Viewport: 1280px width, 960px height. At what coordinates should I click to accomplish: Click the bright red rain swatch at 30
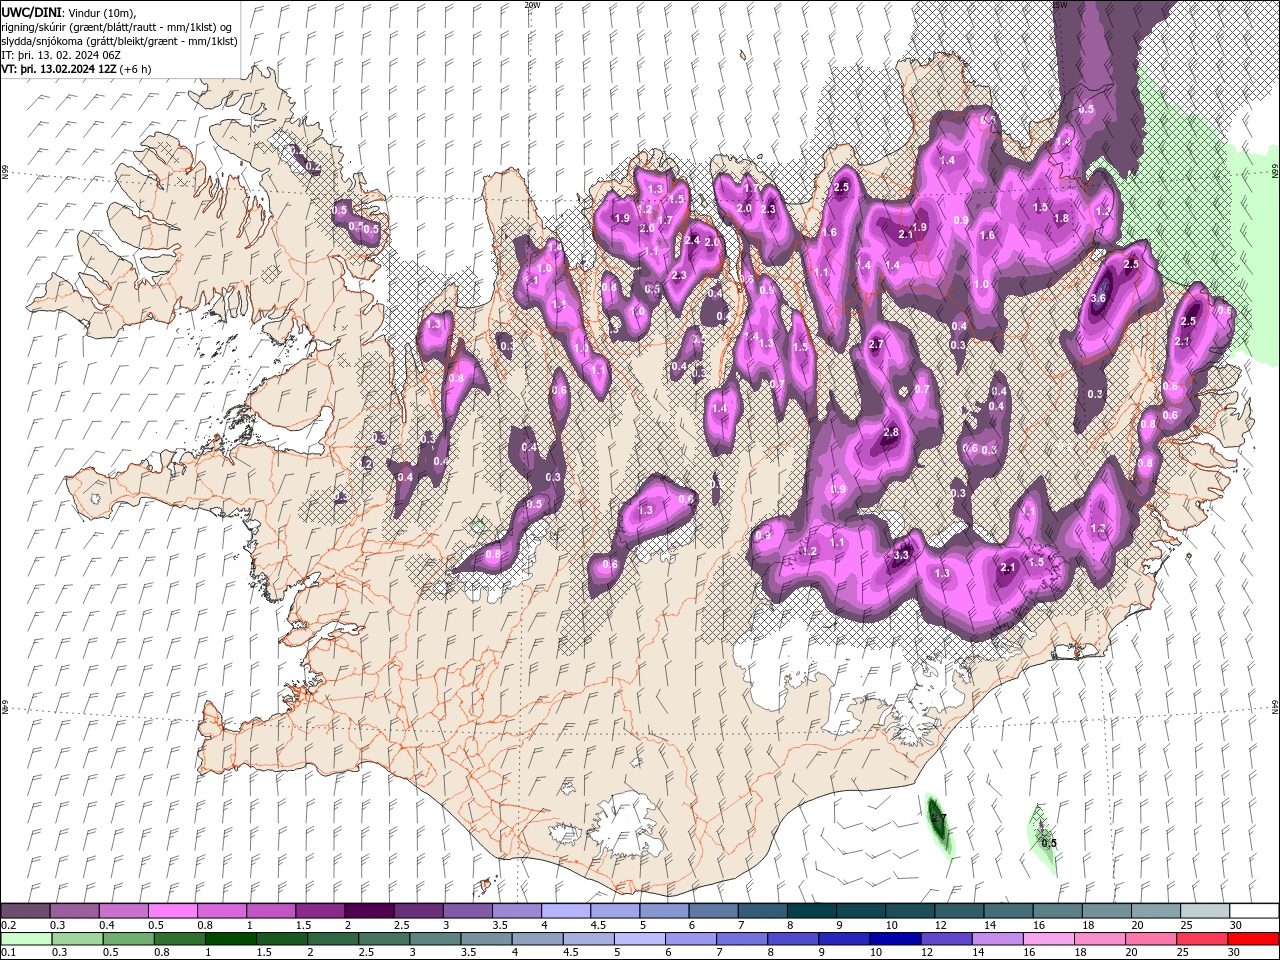[x=1254, y=939]
